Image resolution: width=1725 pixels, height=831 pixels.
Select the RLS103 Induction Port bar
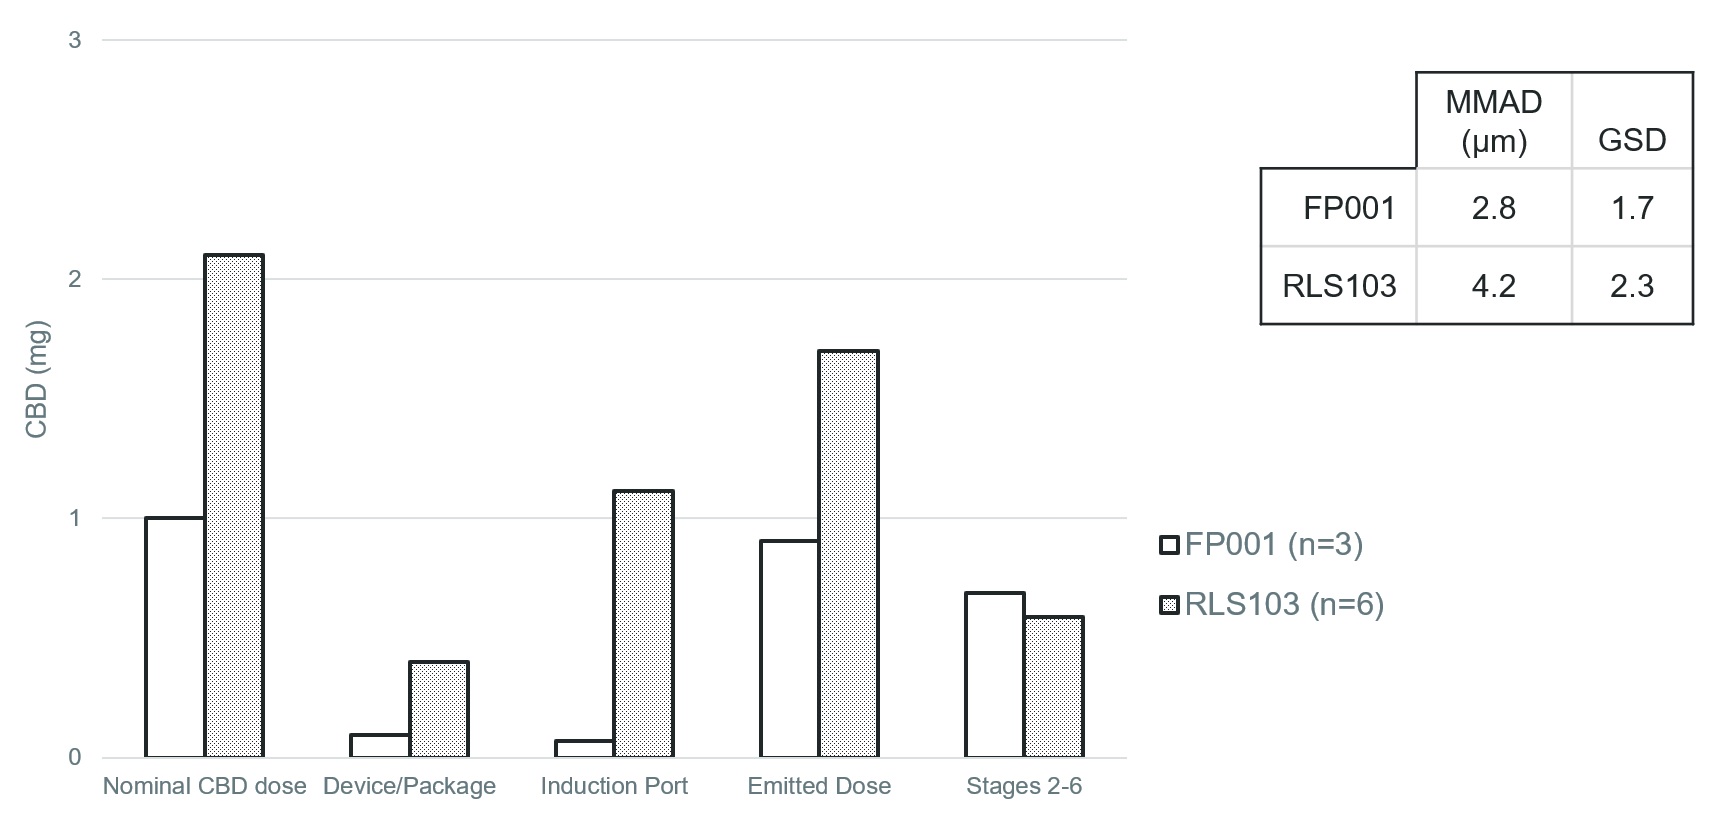(643, 623)
